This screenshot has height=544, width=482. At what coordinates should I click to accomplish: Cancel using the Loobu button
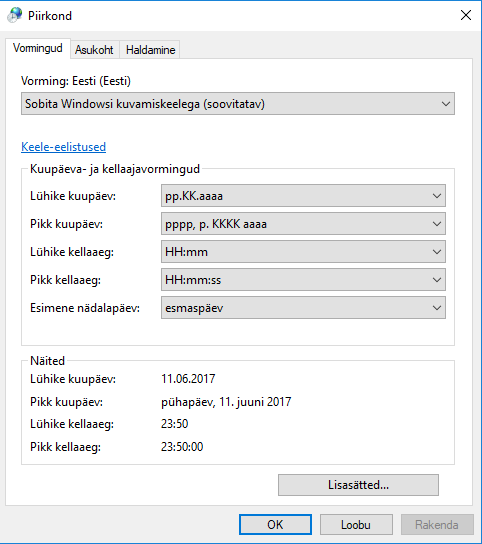[356, 525]
